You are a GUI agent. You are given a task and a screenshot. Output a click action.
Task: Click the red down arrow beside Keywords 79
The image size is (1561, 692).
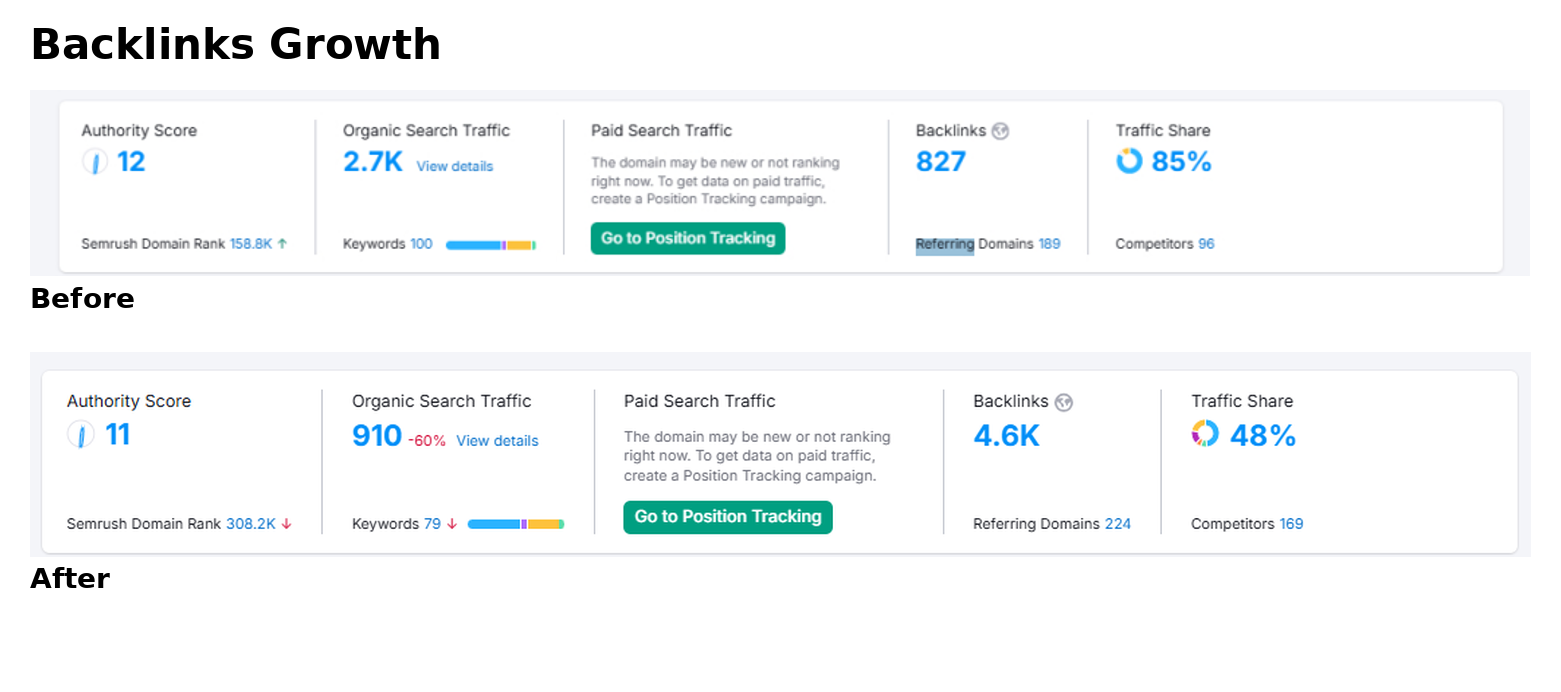click(452, 524)
